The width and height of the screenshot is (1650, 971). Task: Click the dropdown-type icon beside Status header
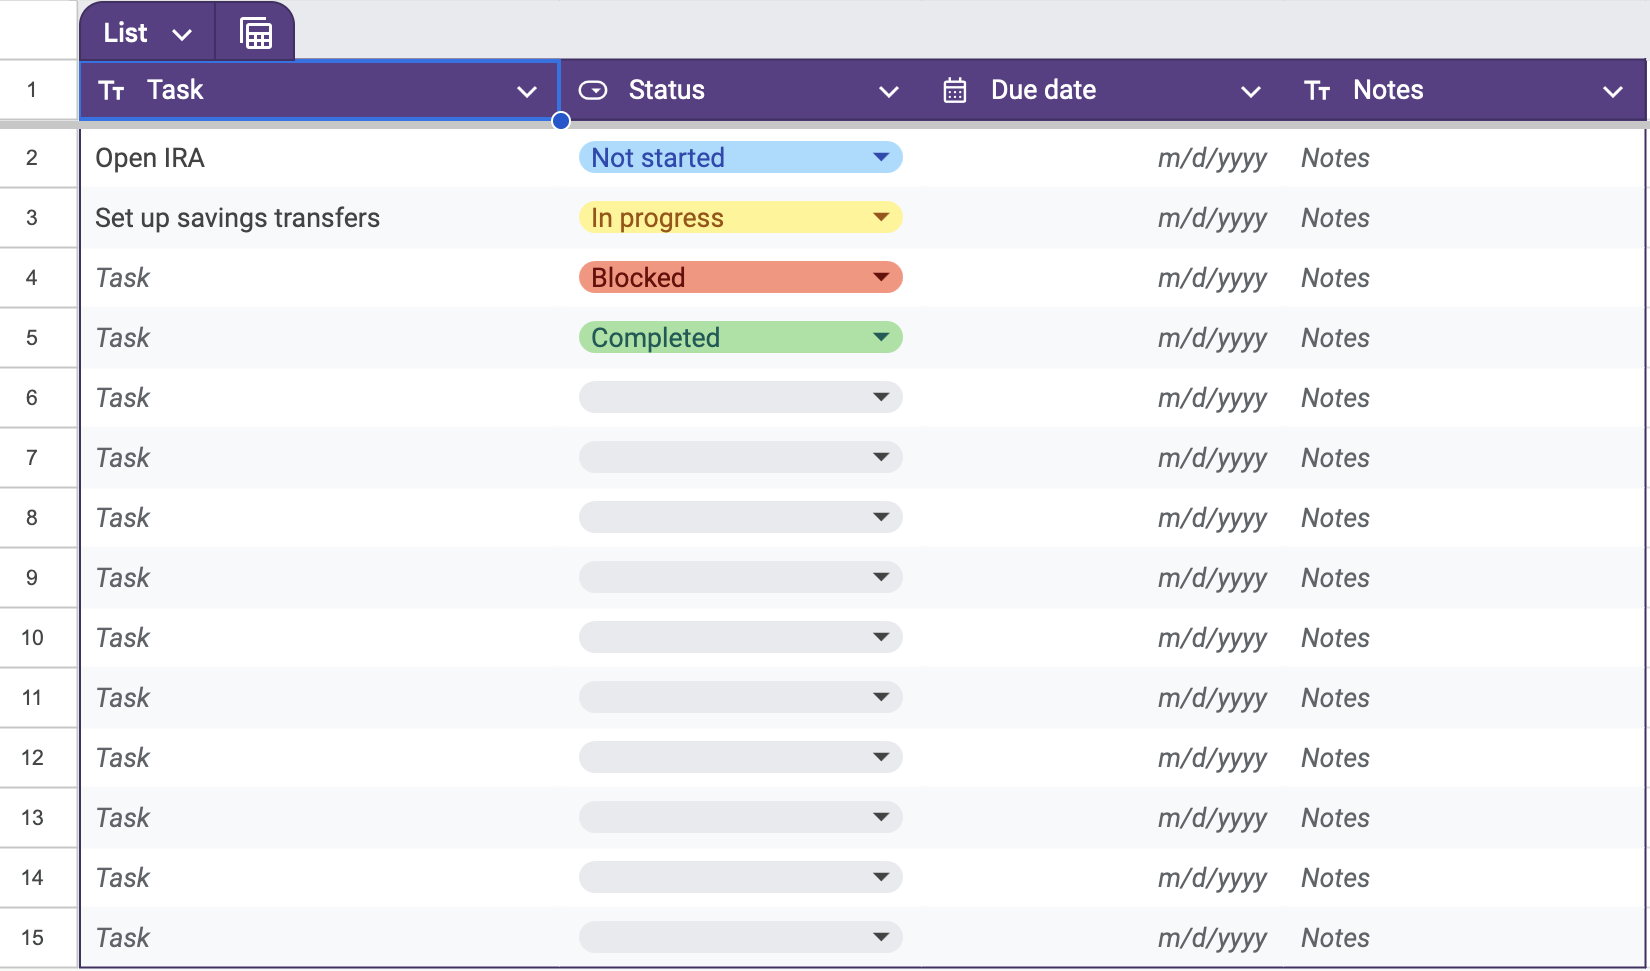pyautogui.click(x=593, y=91)
